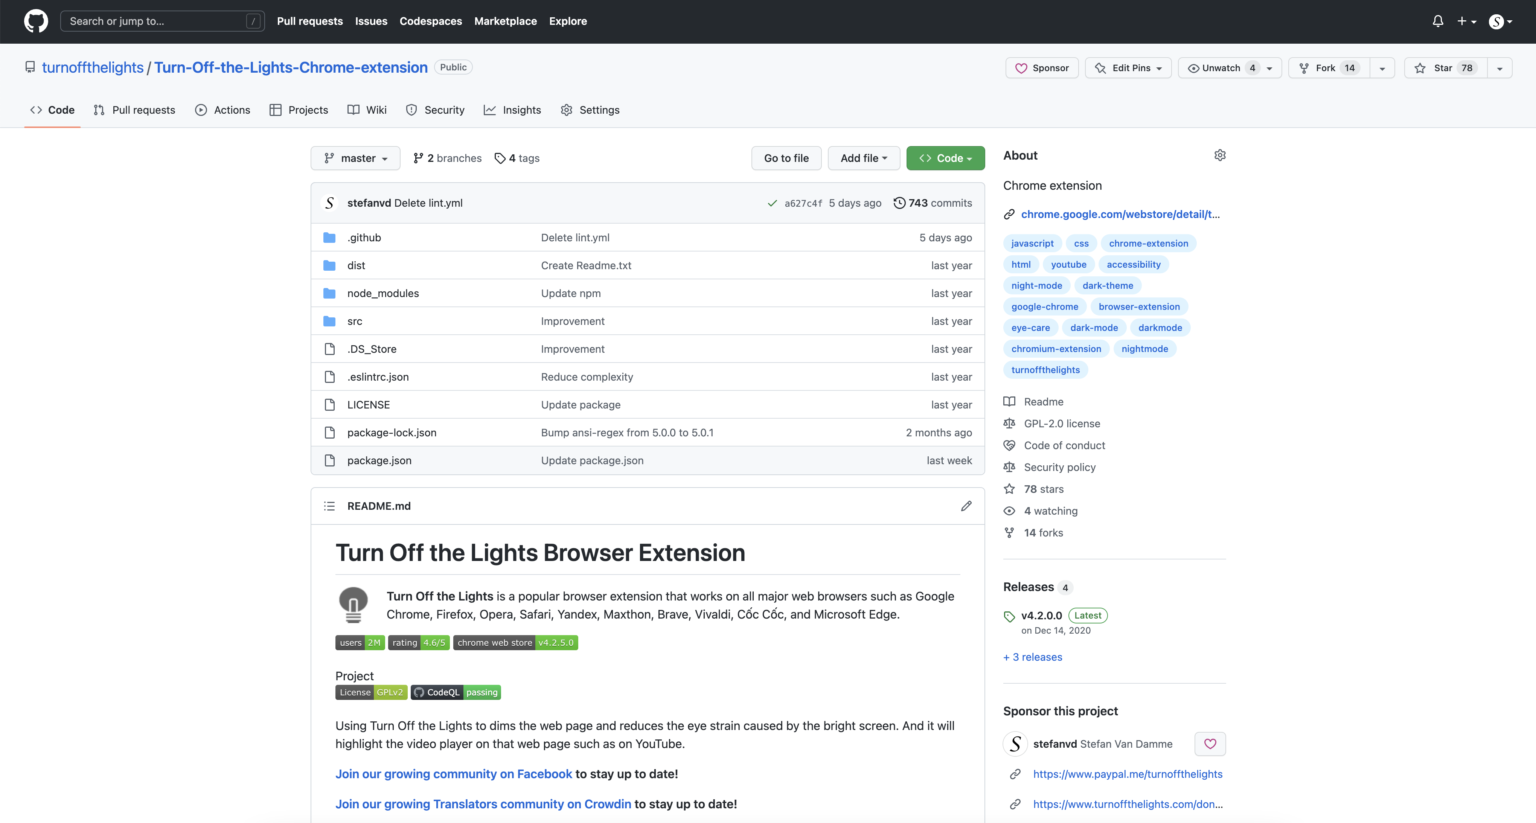The height and width of the screenshot is (823, 1536).
Task: Open the chrome.google.com webstore link
Action: point(1120,213)
